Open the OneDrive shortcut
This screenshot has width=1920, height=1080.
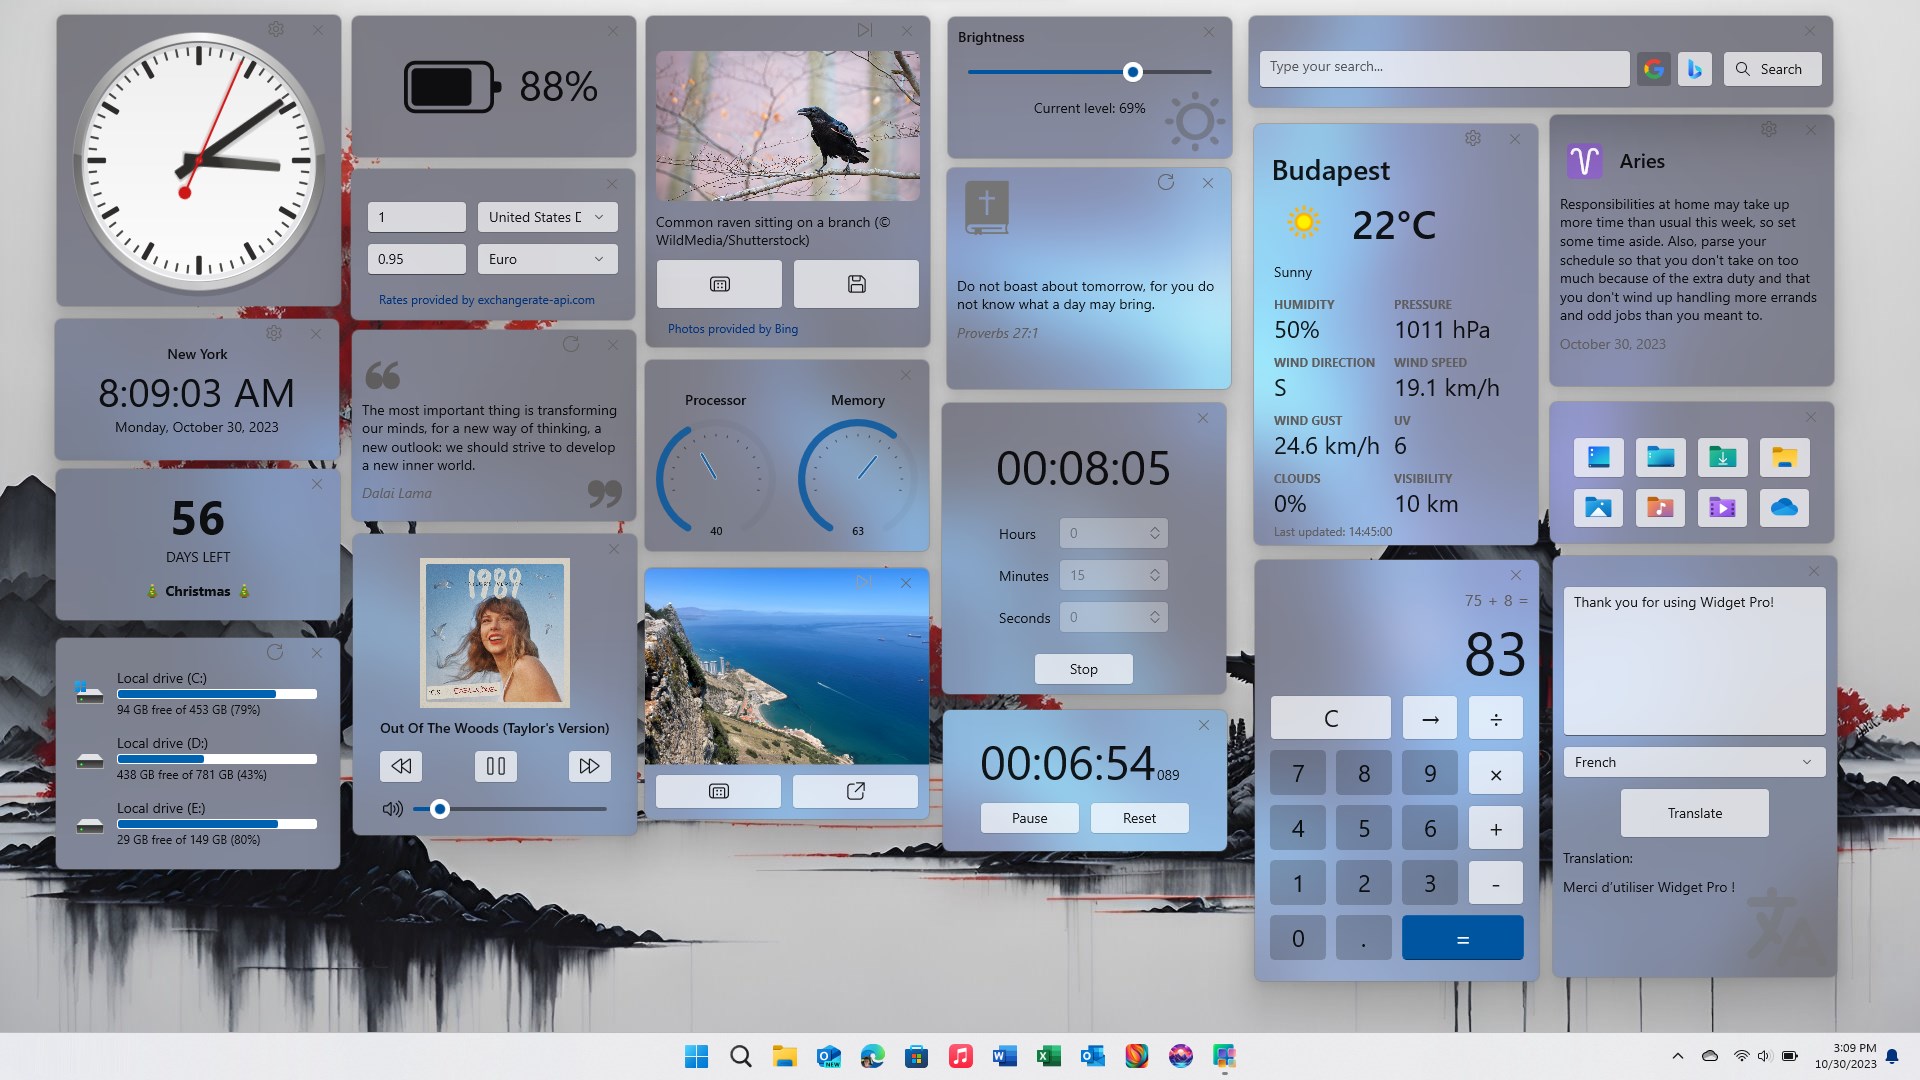coord(1785,508)
